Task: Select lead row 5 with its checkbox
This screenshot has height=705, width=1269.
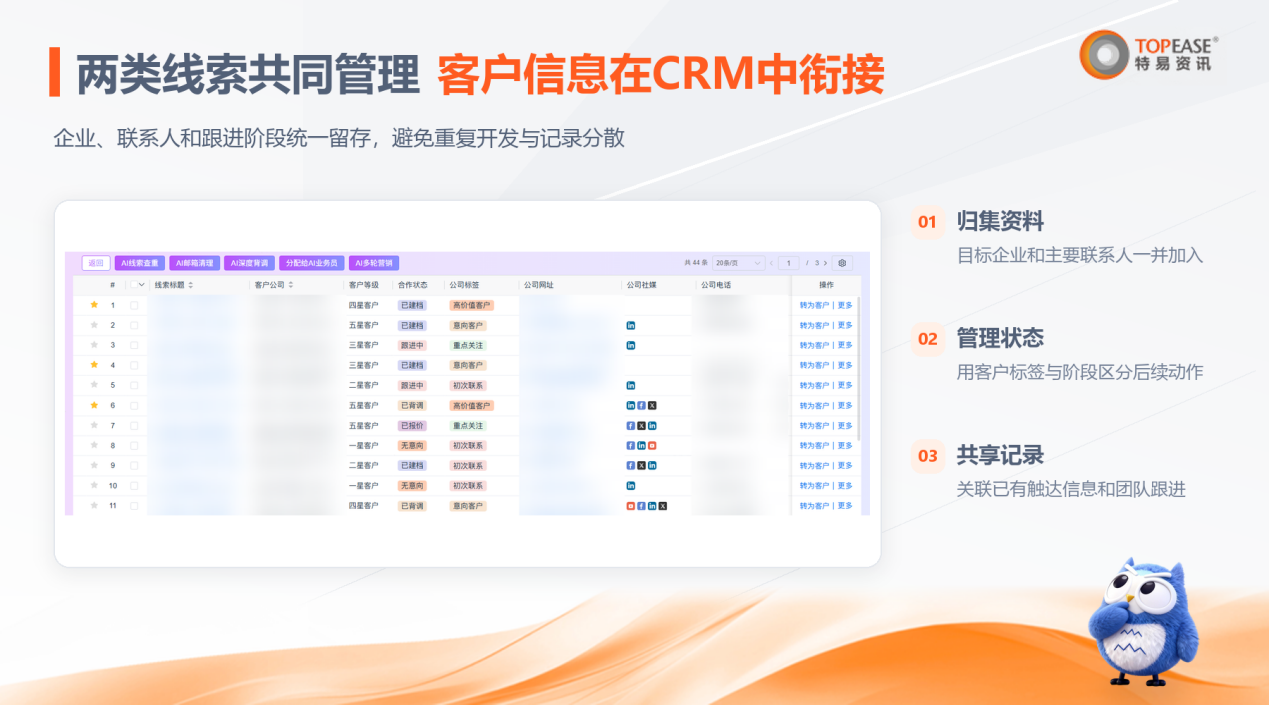Action: pos(134,385)
